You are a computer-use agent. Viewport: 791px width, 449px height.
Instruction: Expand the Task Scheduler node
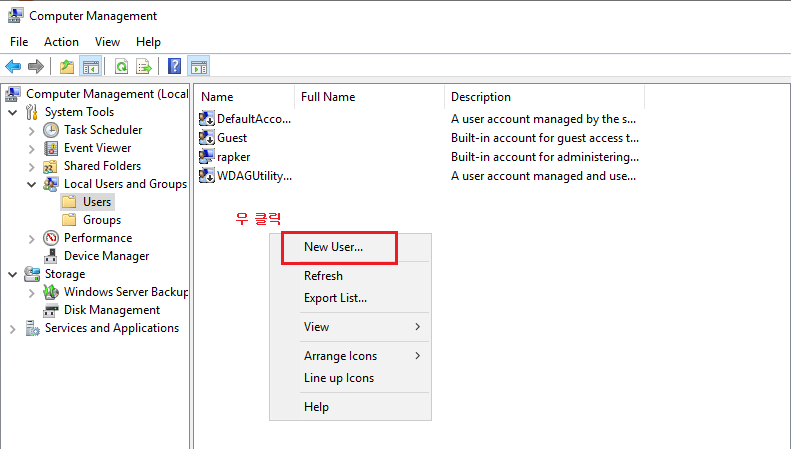[x=32, y=131]
